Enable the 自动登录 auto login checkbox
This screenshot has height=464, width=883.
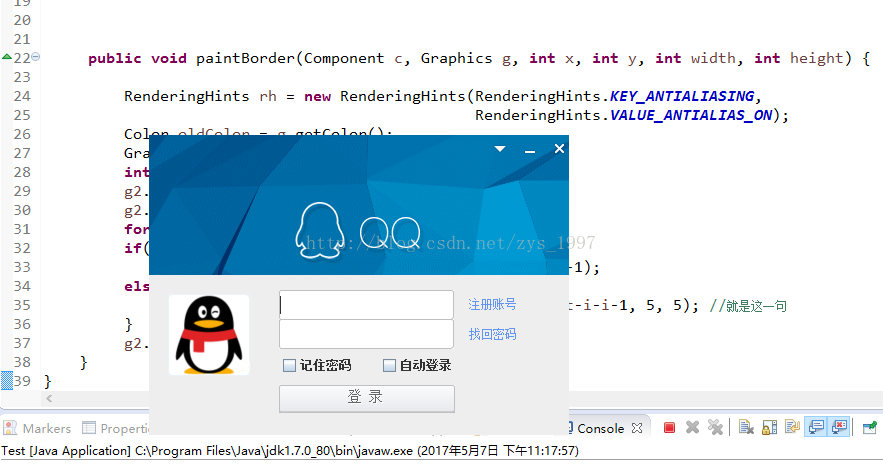(389, 365)
